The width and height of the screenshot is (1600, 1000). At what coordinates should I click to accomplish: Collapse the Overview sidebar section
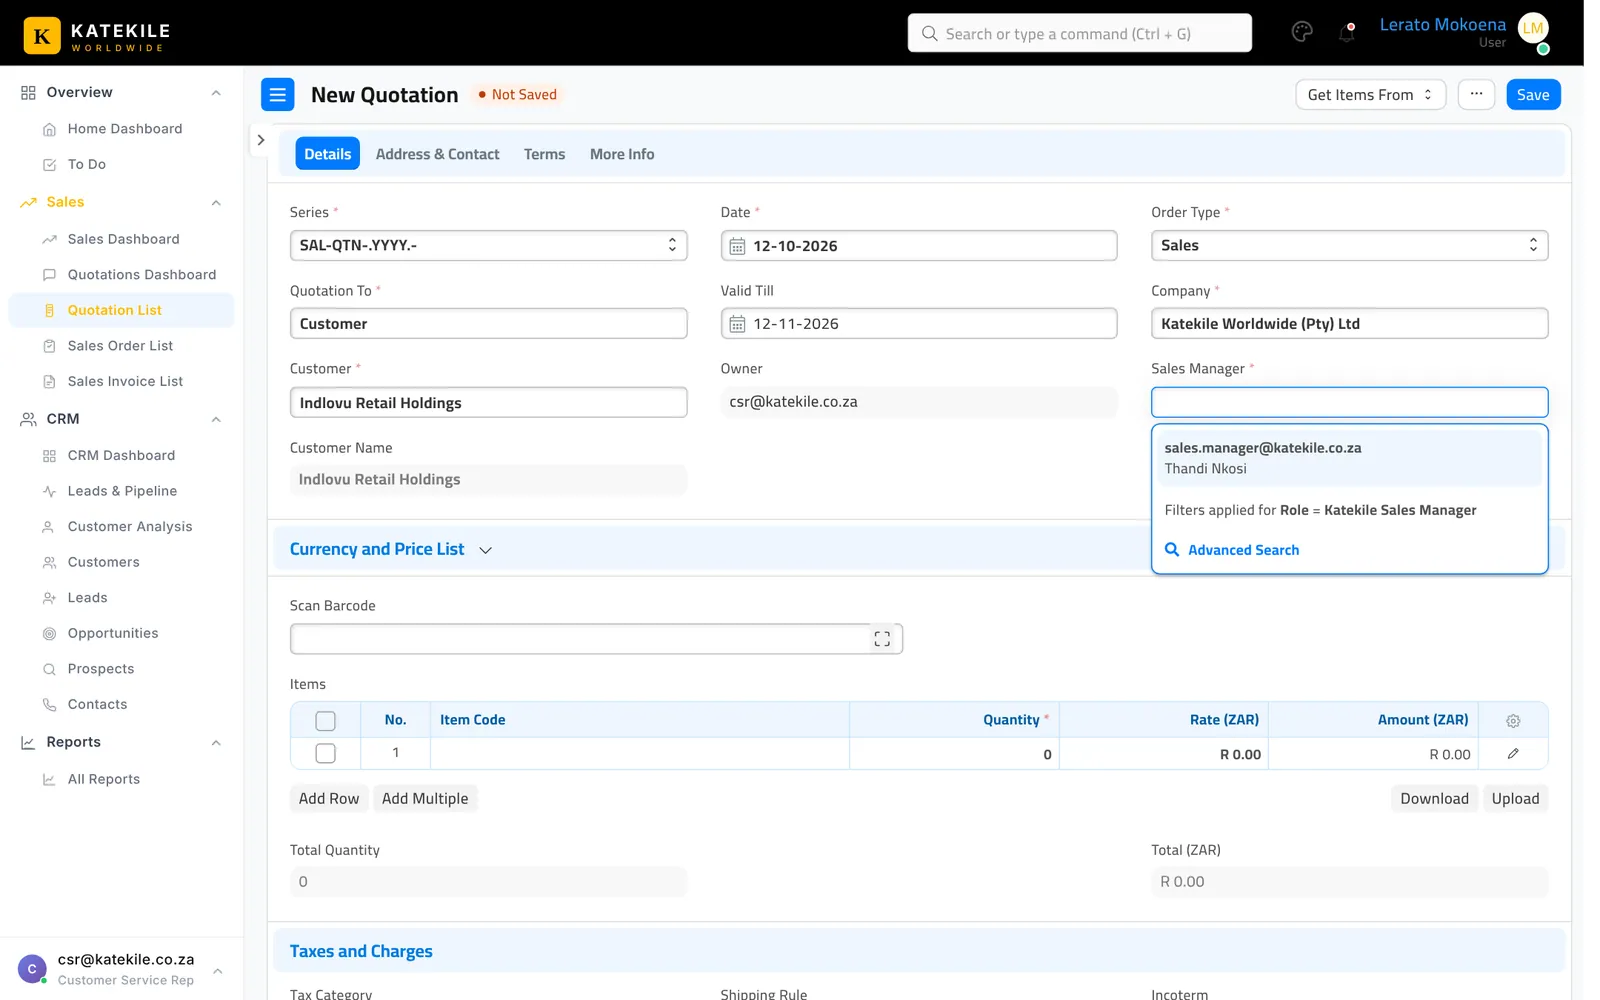click(x=216, y=93)
